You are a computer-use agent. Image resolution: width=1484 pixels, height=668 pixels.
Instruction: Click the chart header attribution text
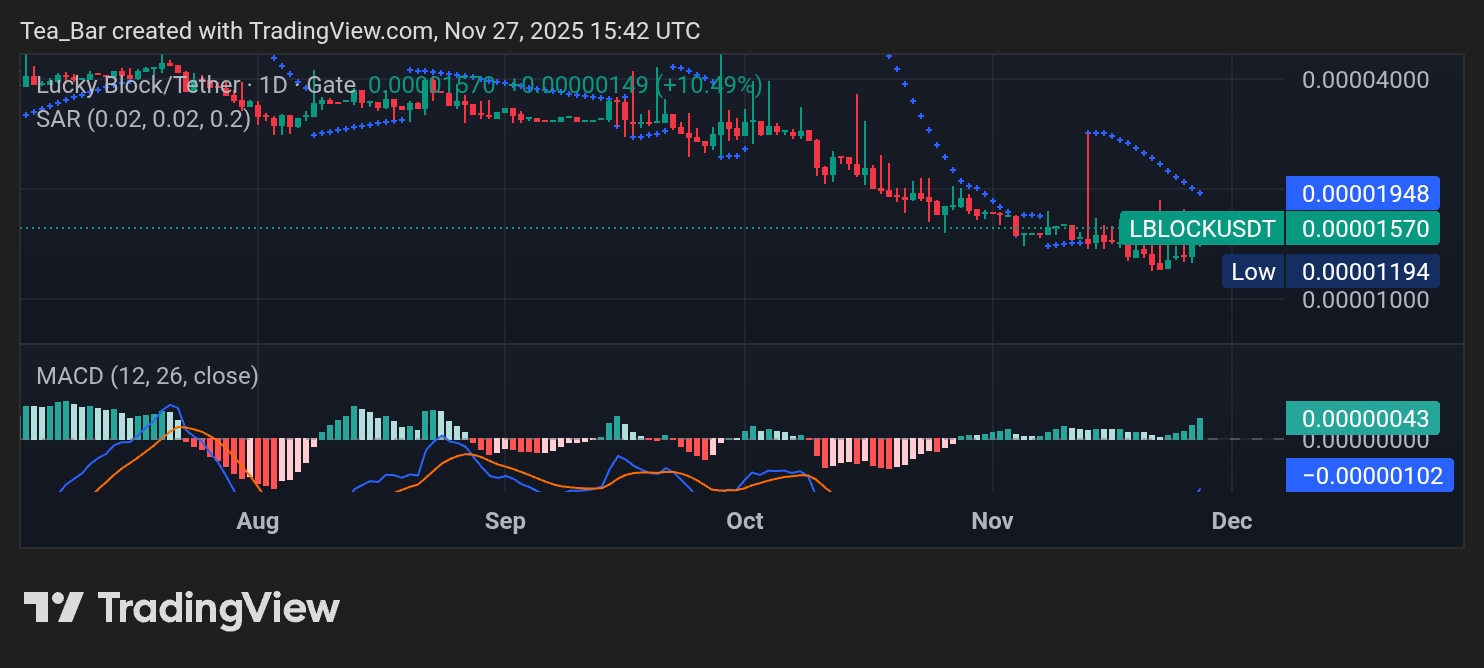361,31
